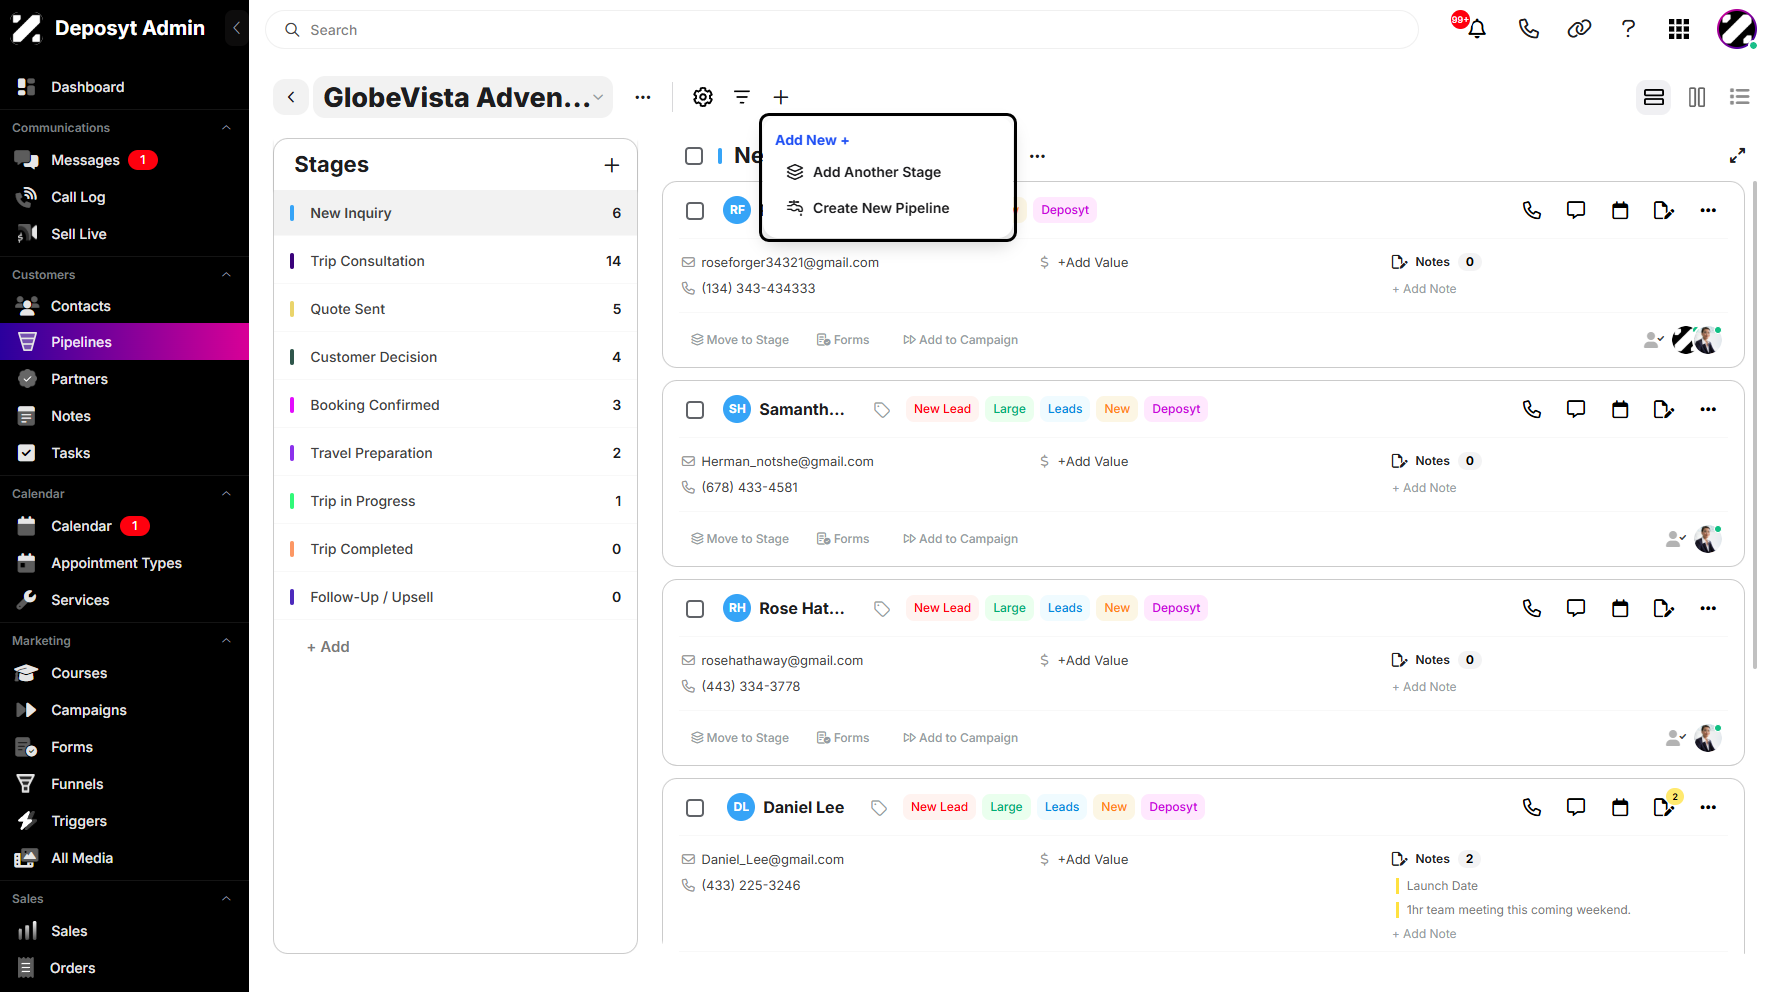The height and width of the screenshot is (992, 1781).
Task: Open the user profile avatar
Action: tap(1737, 29)
